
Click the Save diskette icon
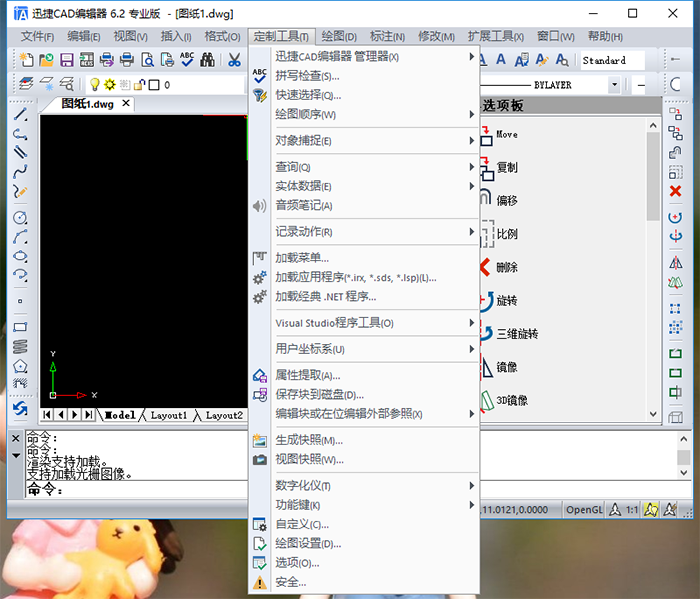coord(67,60)
